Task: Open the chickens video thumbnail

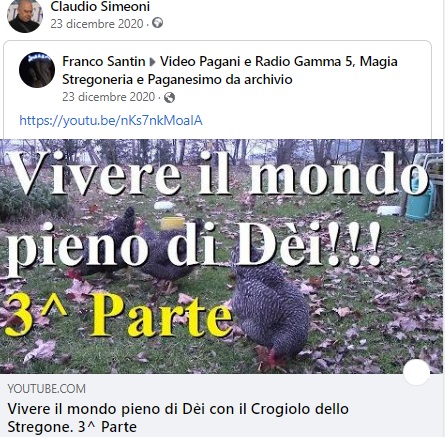Action: pos(222,256)
